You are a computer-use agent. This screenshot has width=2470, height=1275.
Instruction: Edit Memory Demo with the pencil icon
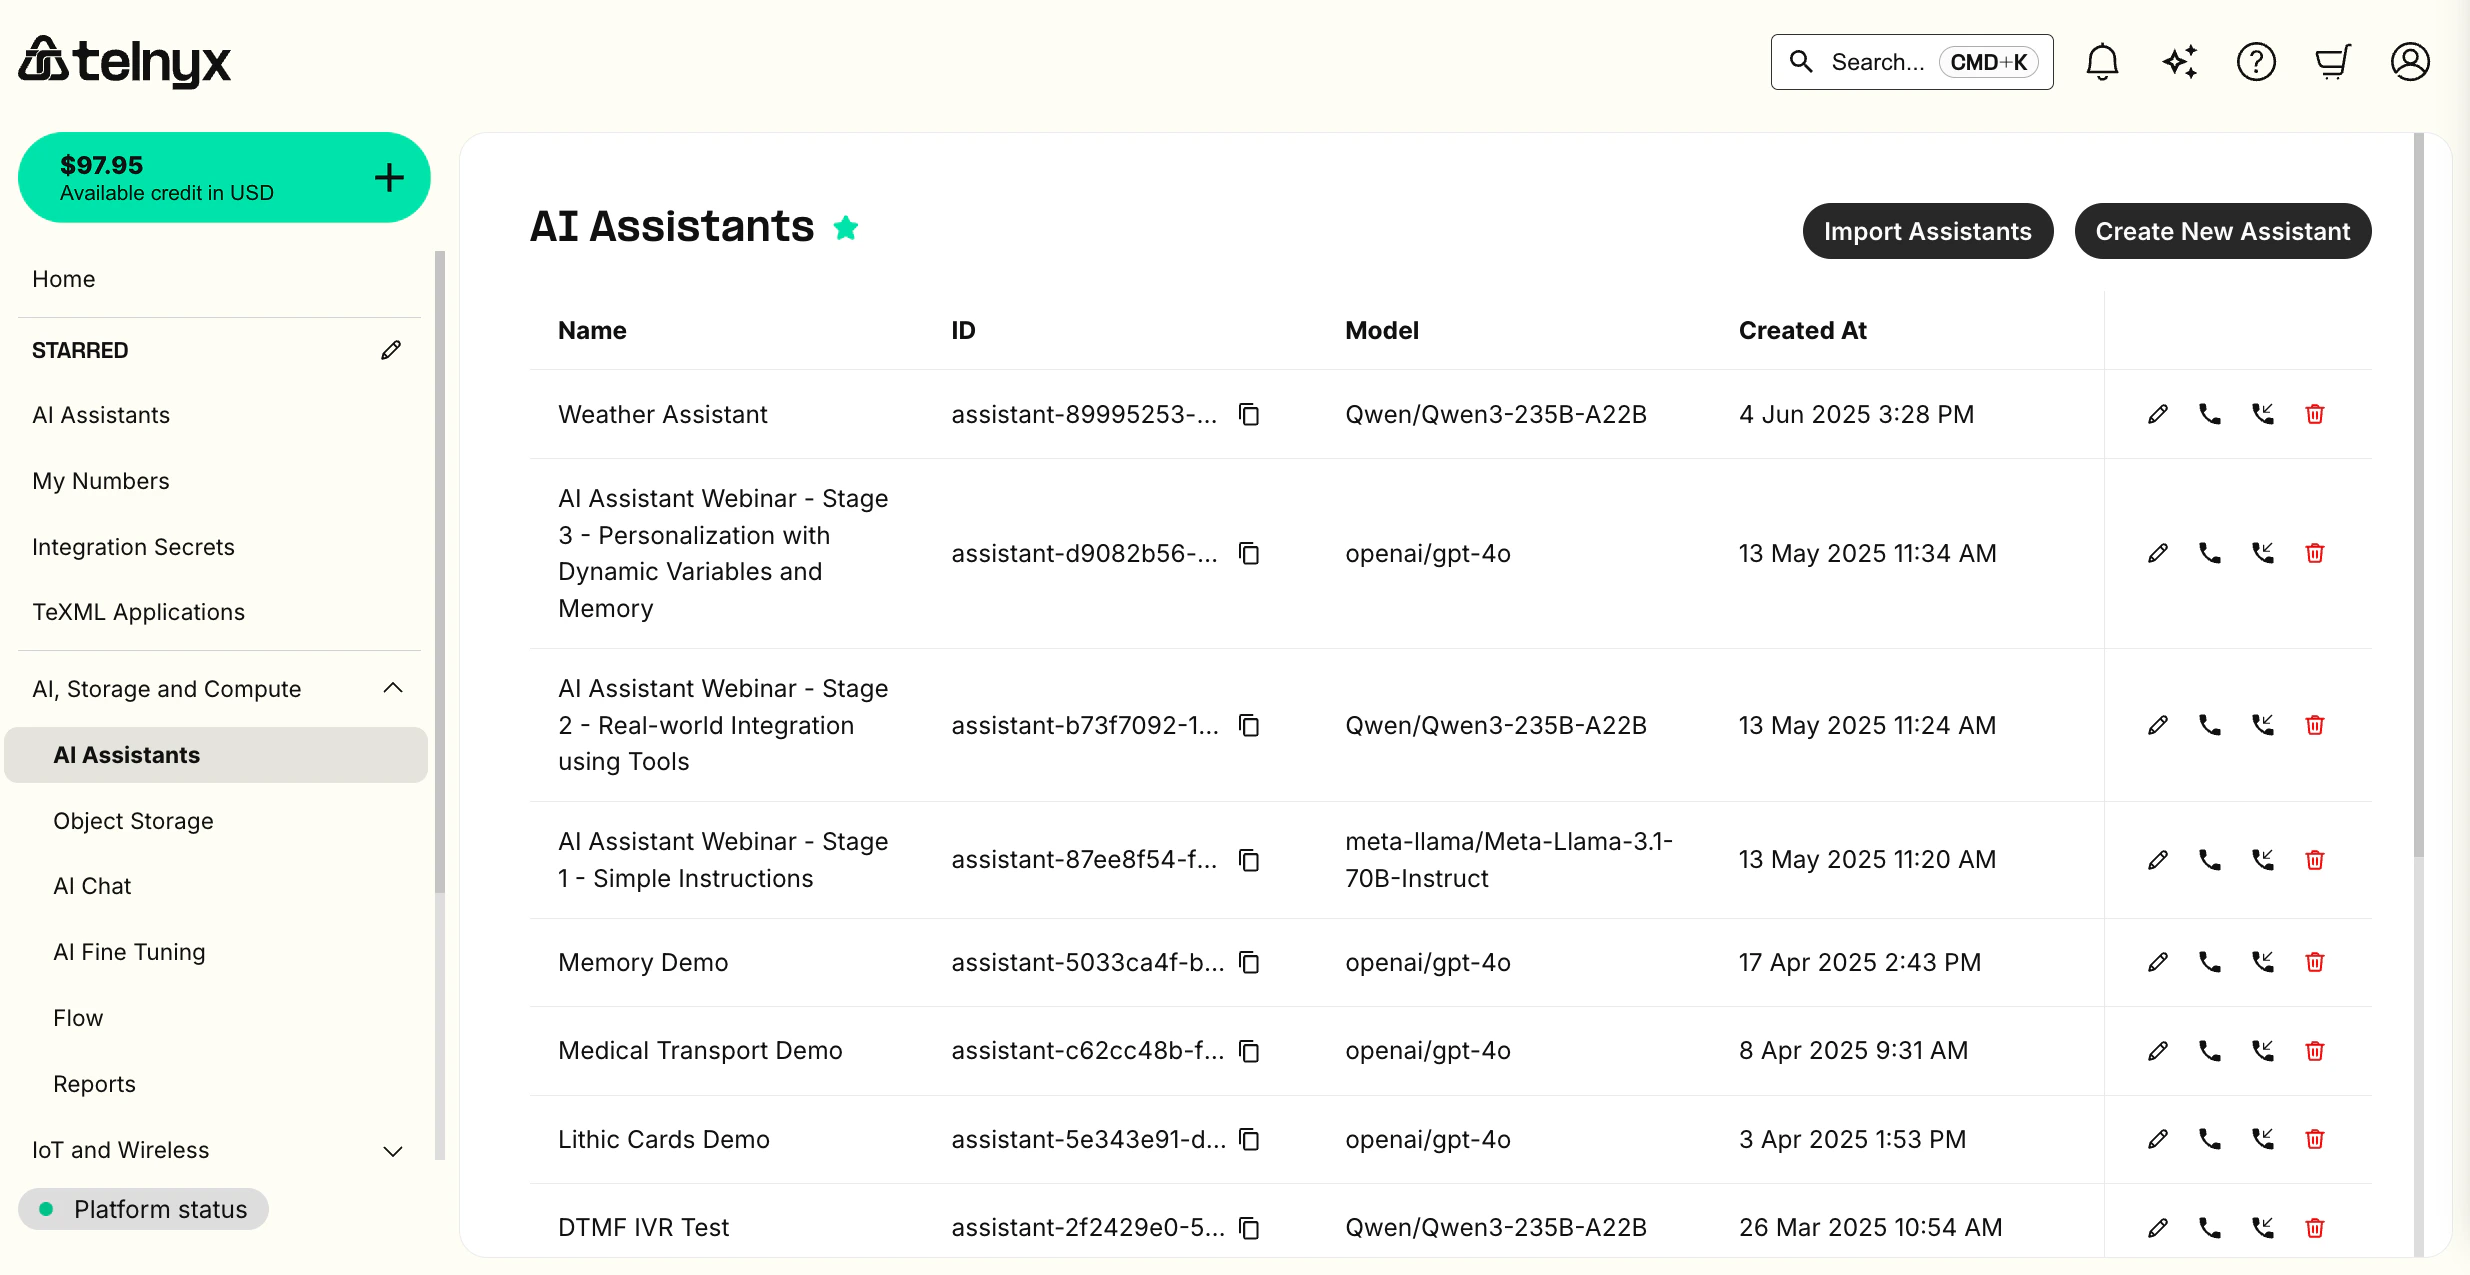point(2157,962)
